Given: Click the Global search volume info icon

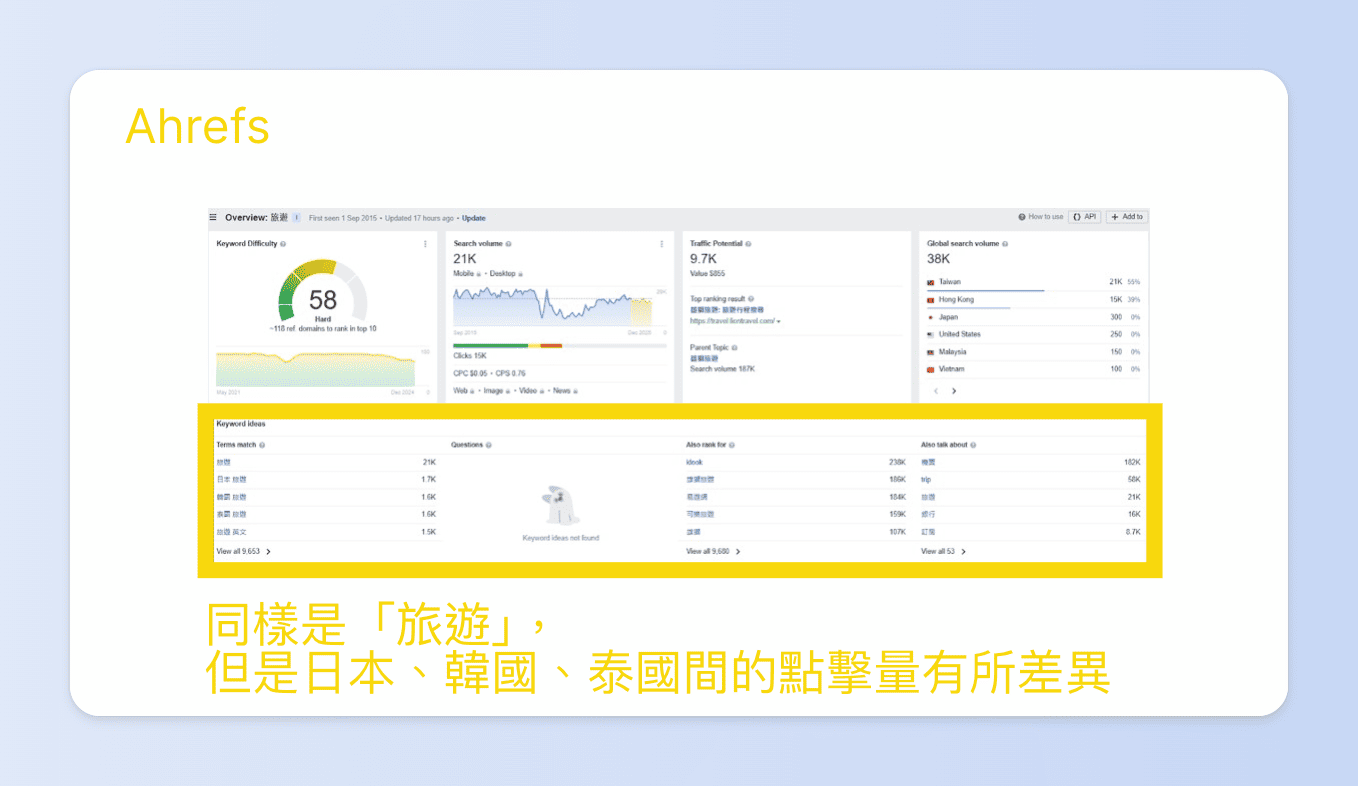Looking at the screenshot, I should tap(1004, 244).
